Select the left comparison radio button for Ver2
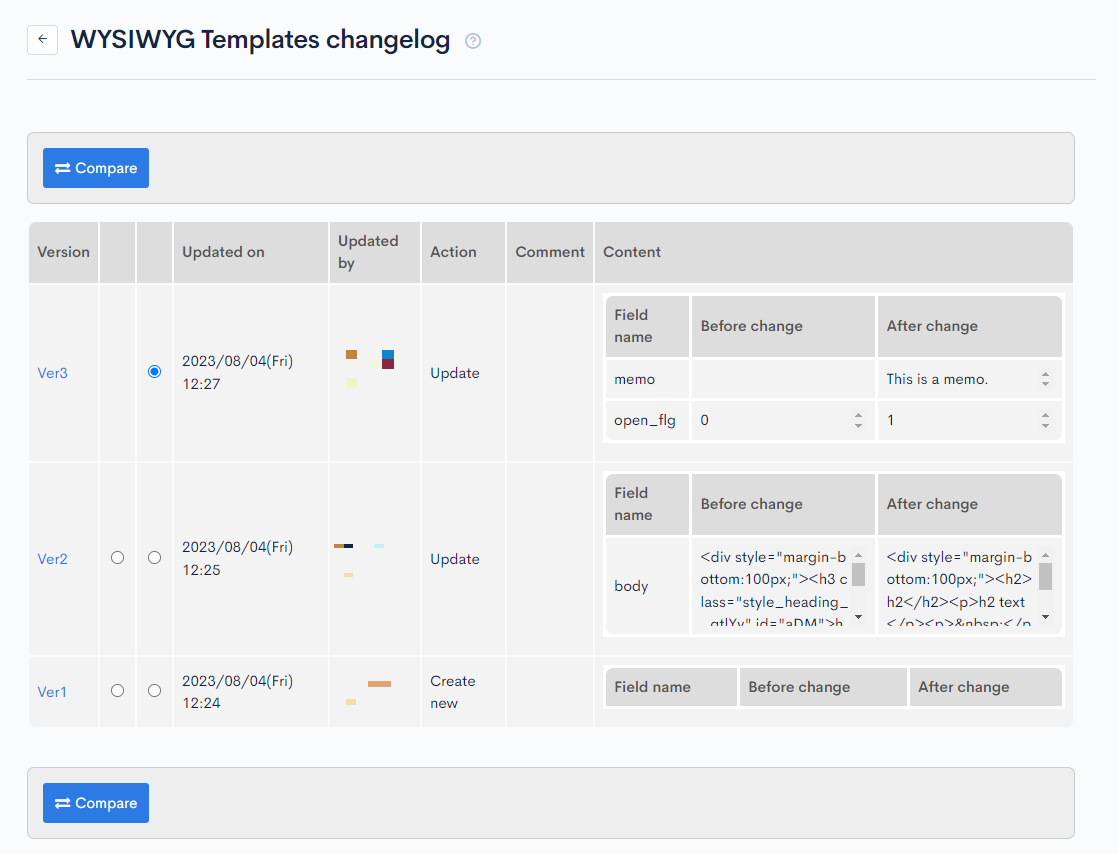Image resolution: width=1118 pixels, height=854 pixels. point(117,557)
